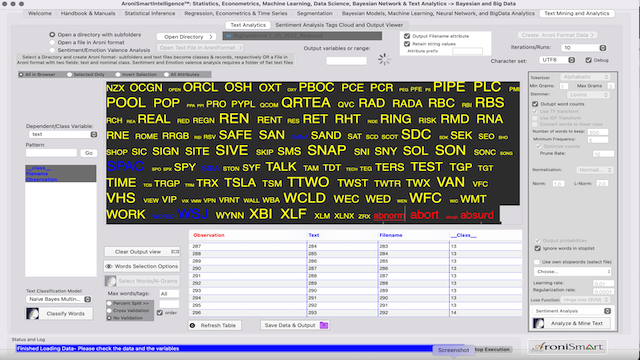
Task: Click the Analyze & Mine Text icon
Action: [x=539, y=323]
